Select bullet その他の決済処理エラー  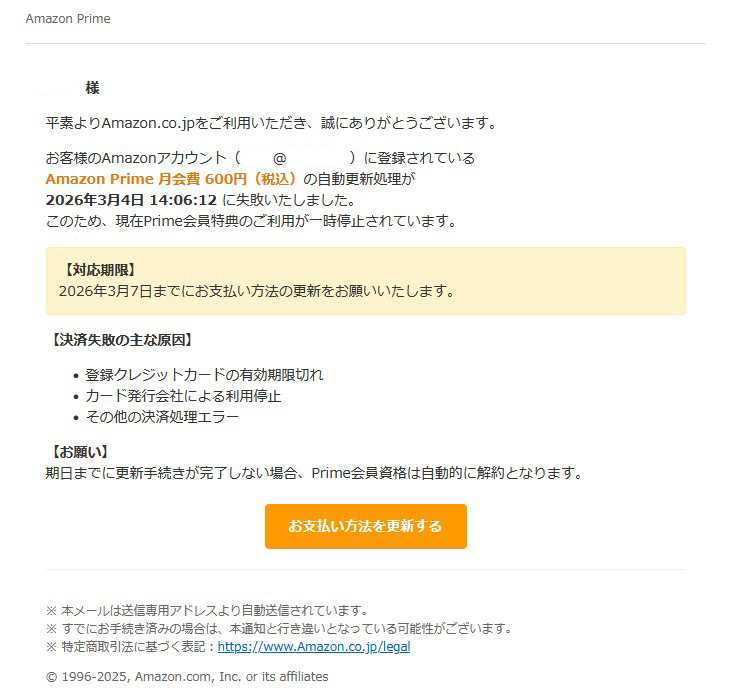[162, 417]
